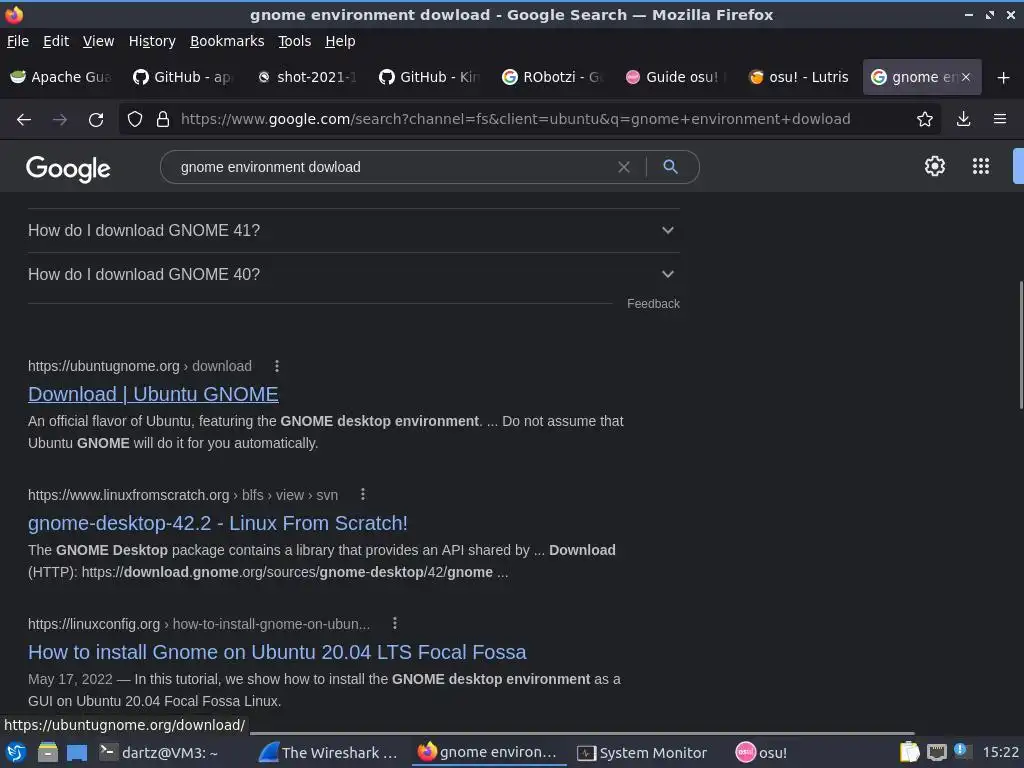Open Firefox hamburger application menu

tap(999, 120)
